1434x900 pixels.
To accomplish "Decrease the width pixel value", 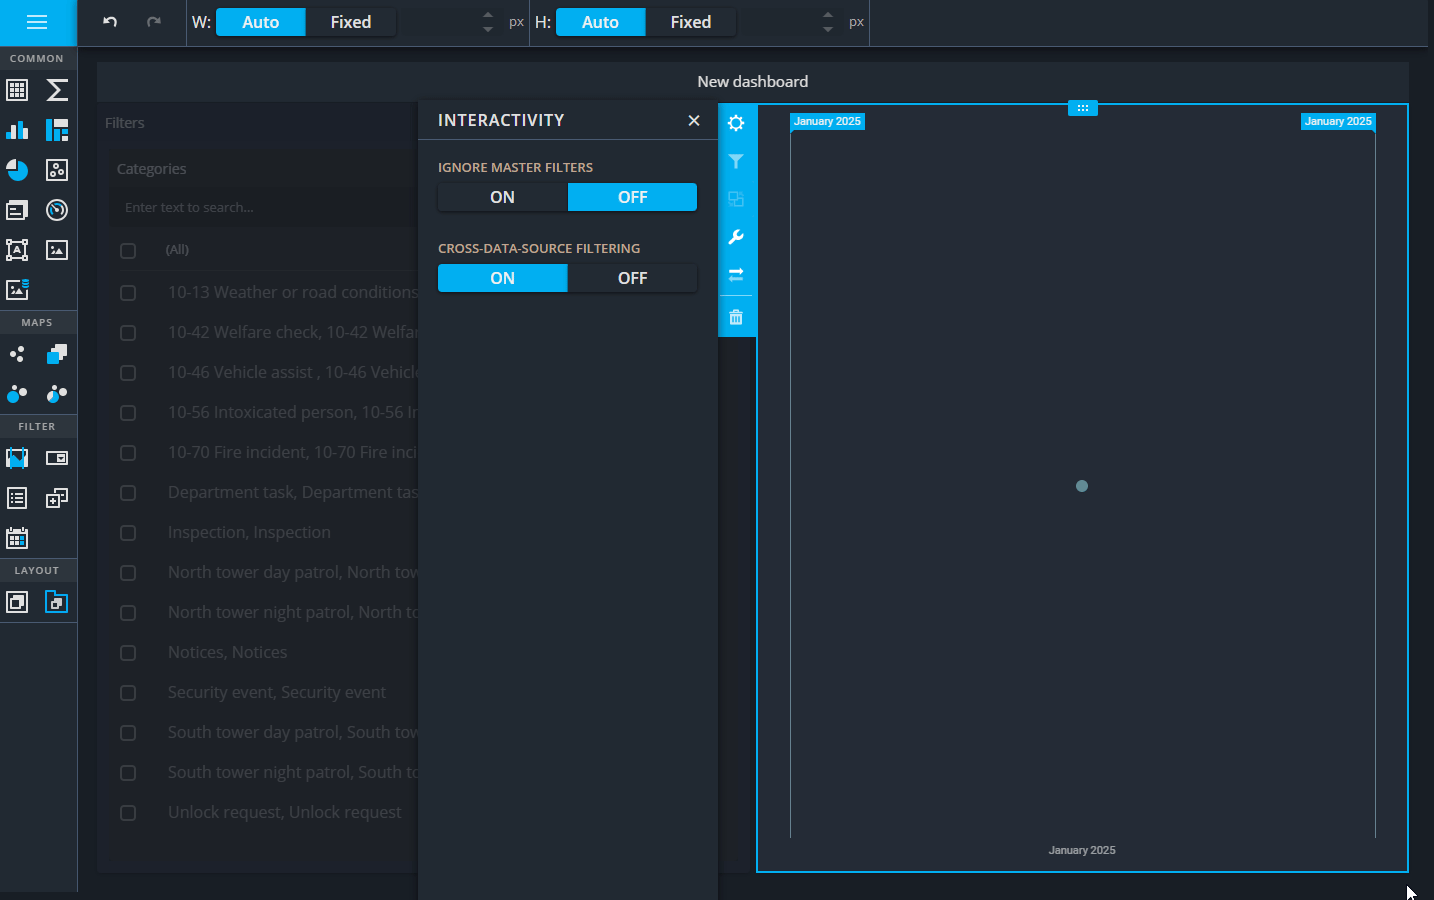I will pos(488,29).
